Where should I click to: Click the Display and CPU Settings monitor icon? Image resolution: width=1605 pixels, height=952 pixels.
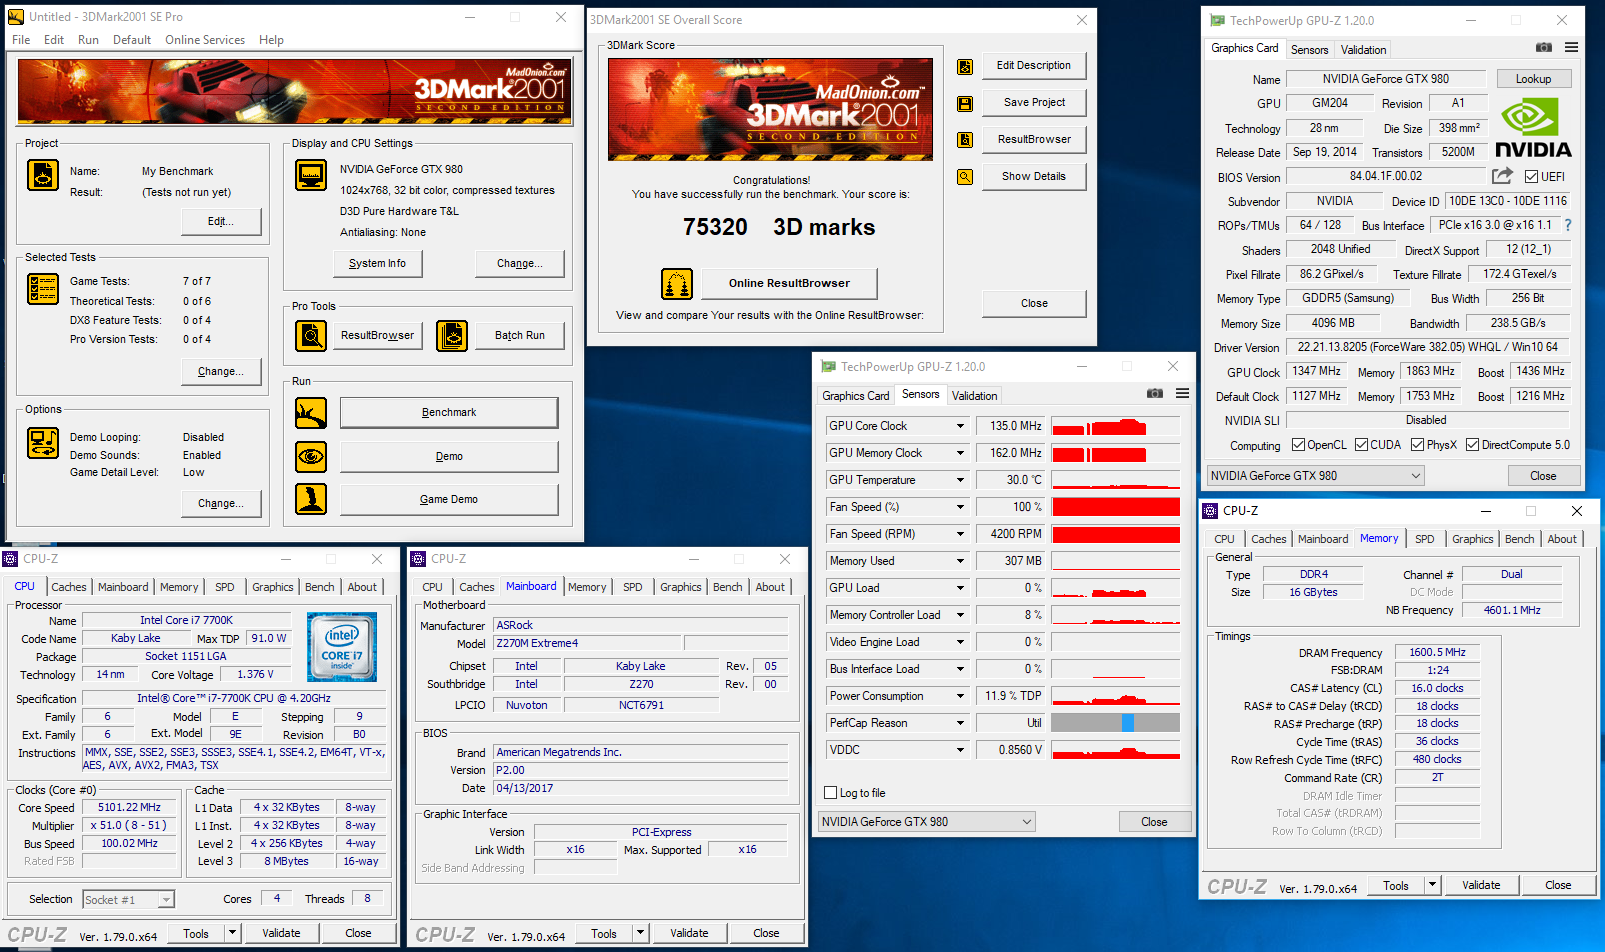(x=311, y=175)
